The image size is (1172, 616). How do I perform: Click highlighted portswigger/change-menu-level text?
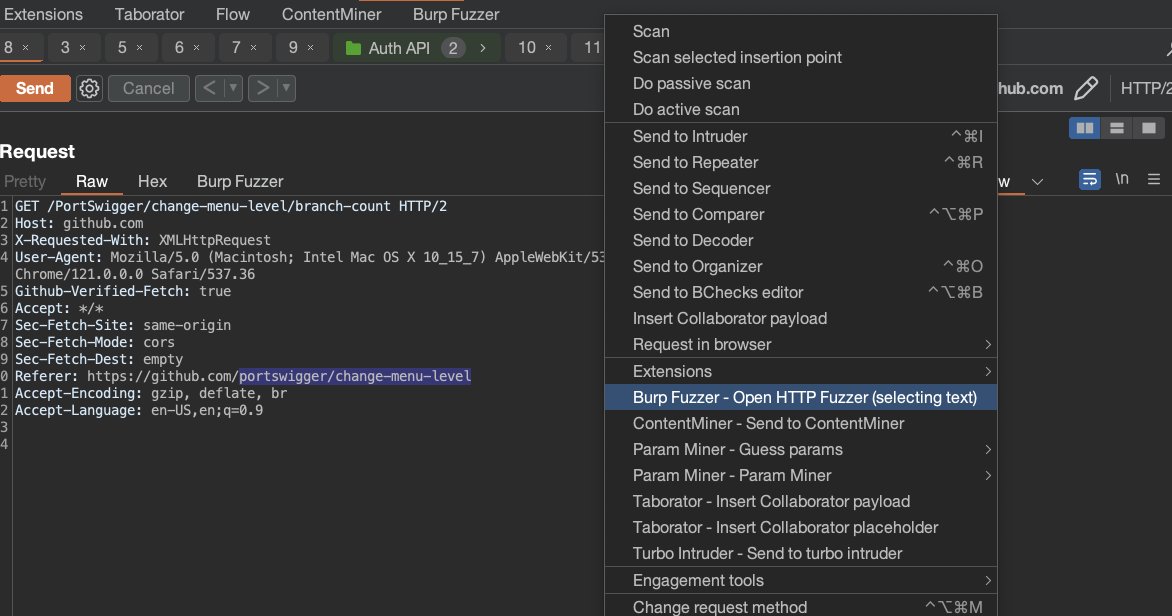[355, 376]
